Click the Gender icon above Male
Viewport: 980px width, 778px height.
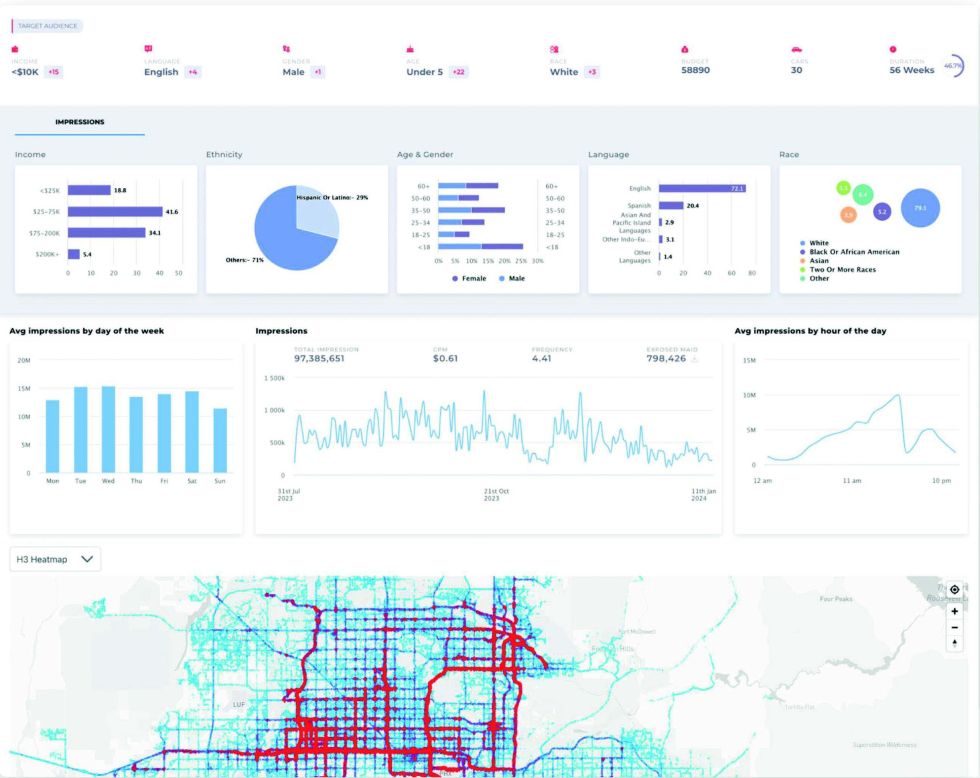point(286,48)
